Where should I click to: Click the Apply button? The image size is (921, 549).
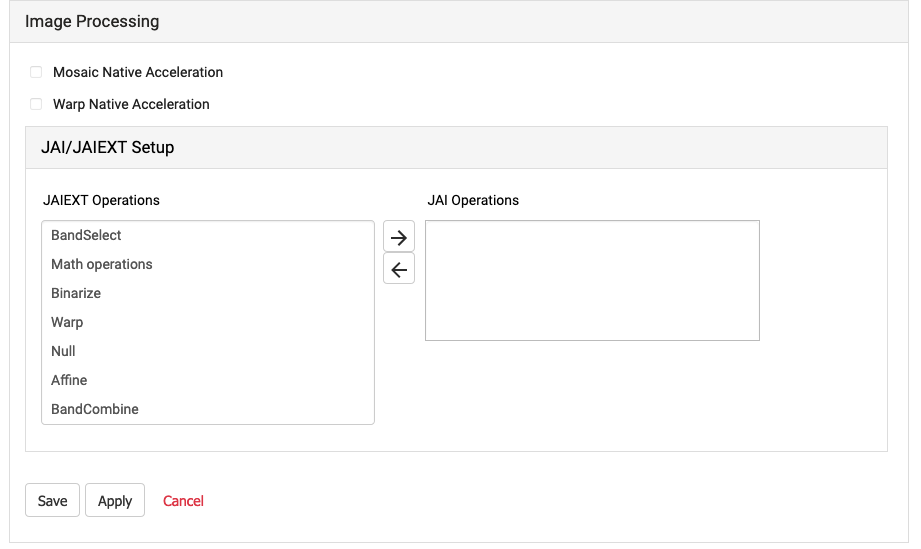click(115, 500)
